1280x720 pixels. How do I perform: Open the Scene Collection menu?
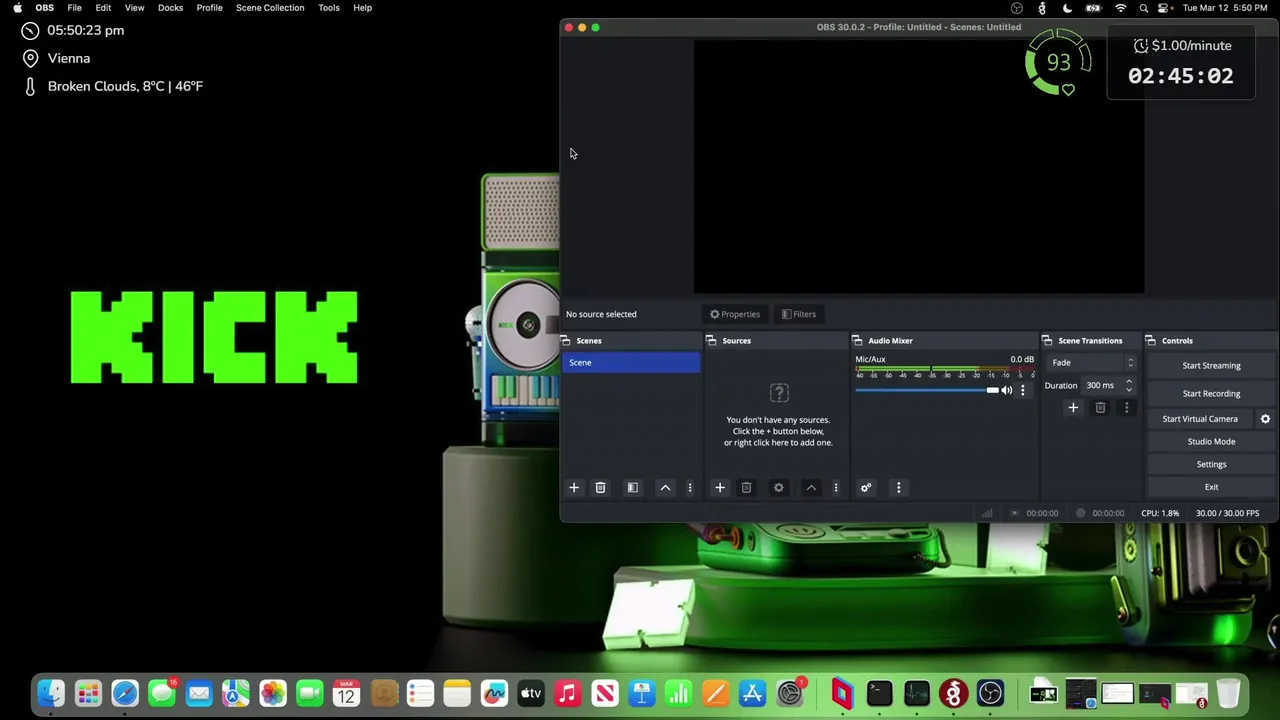coord(270,8)
